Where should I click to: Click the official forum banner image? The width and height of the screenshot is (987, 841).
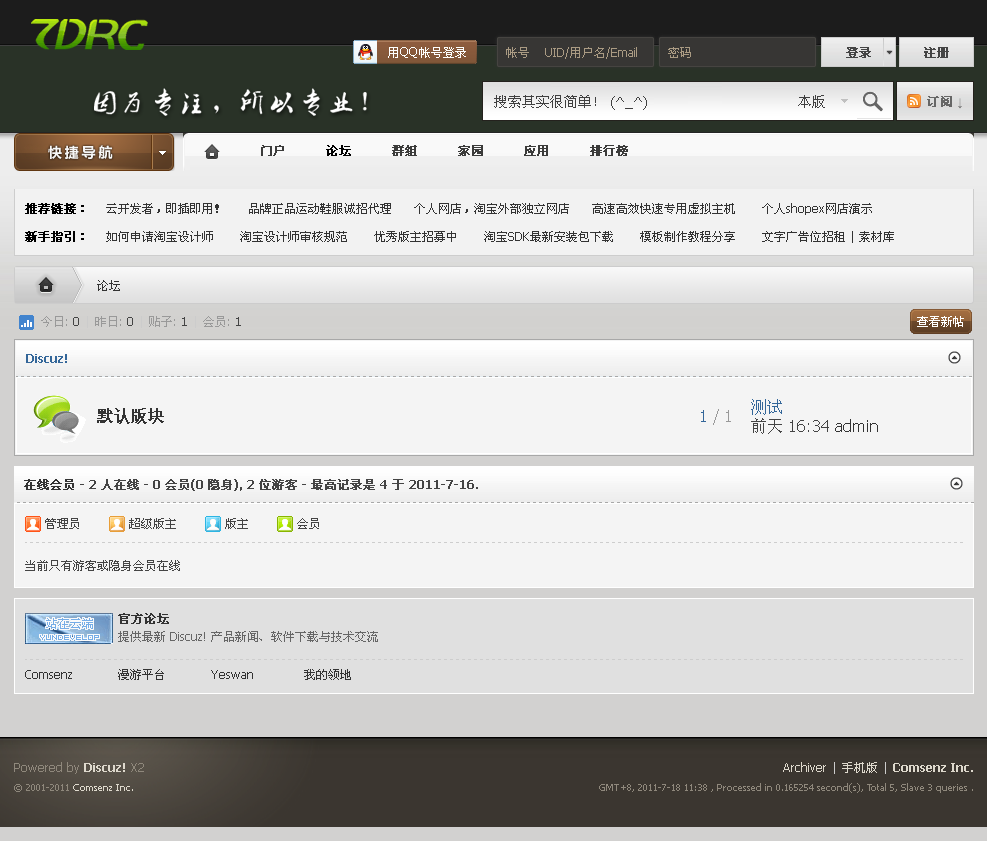(69, 628)
